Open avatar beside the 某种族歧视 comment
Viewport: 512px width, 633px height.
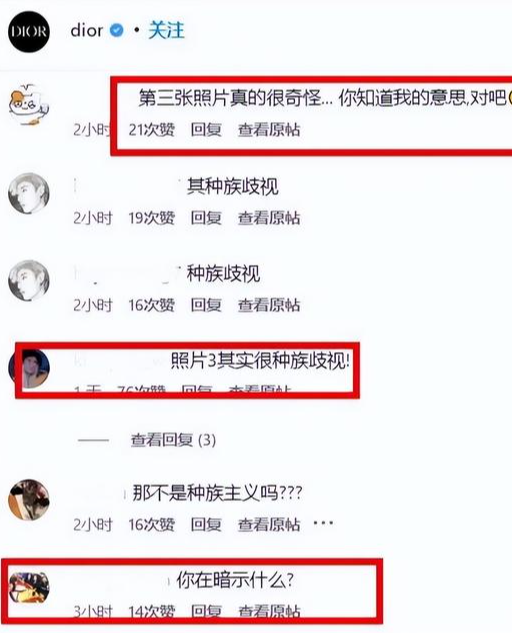coord(29,193)
